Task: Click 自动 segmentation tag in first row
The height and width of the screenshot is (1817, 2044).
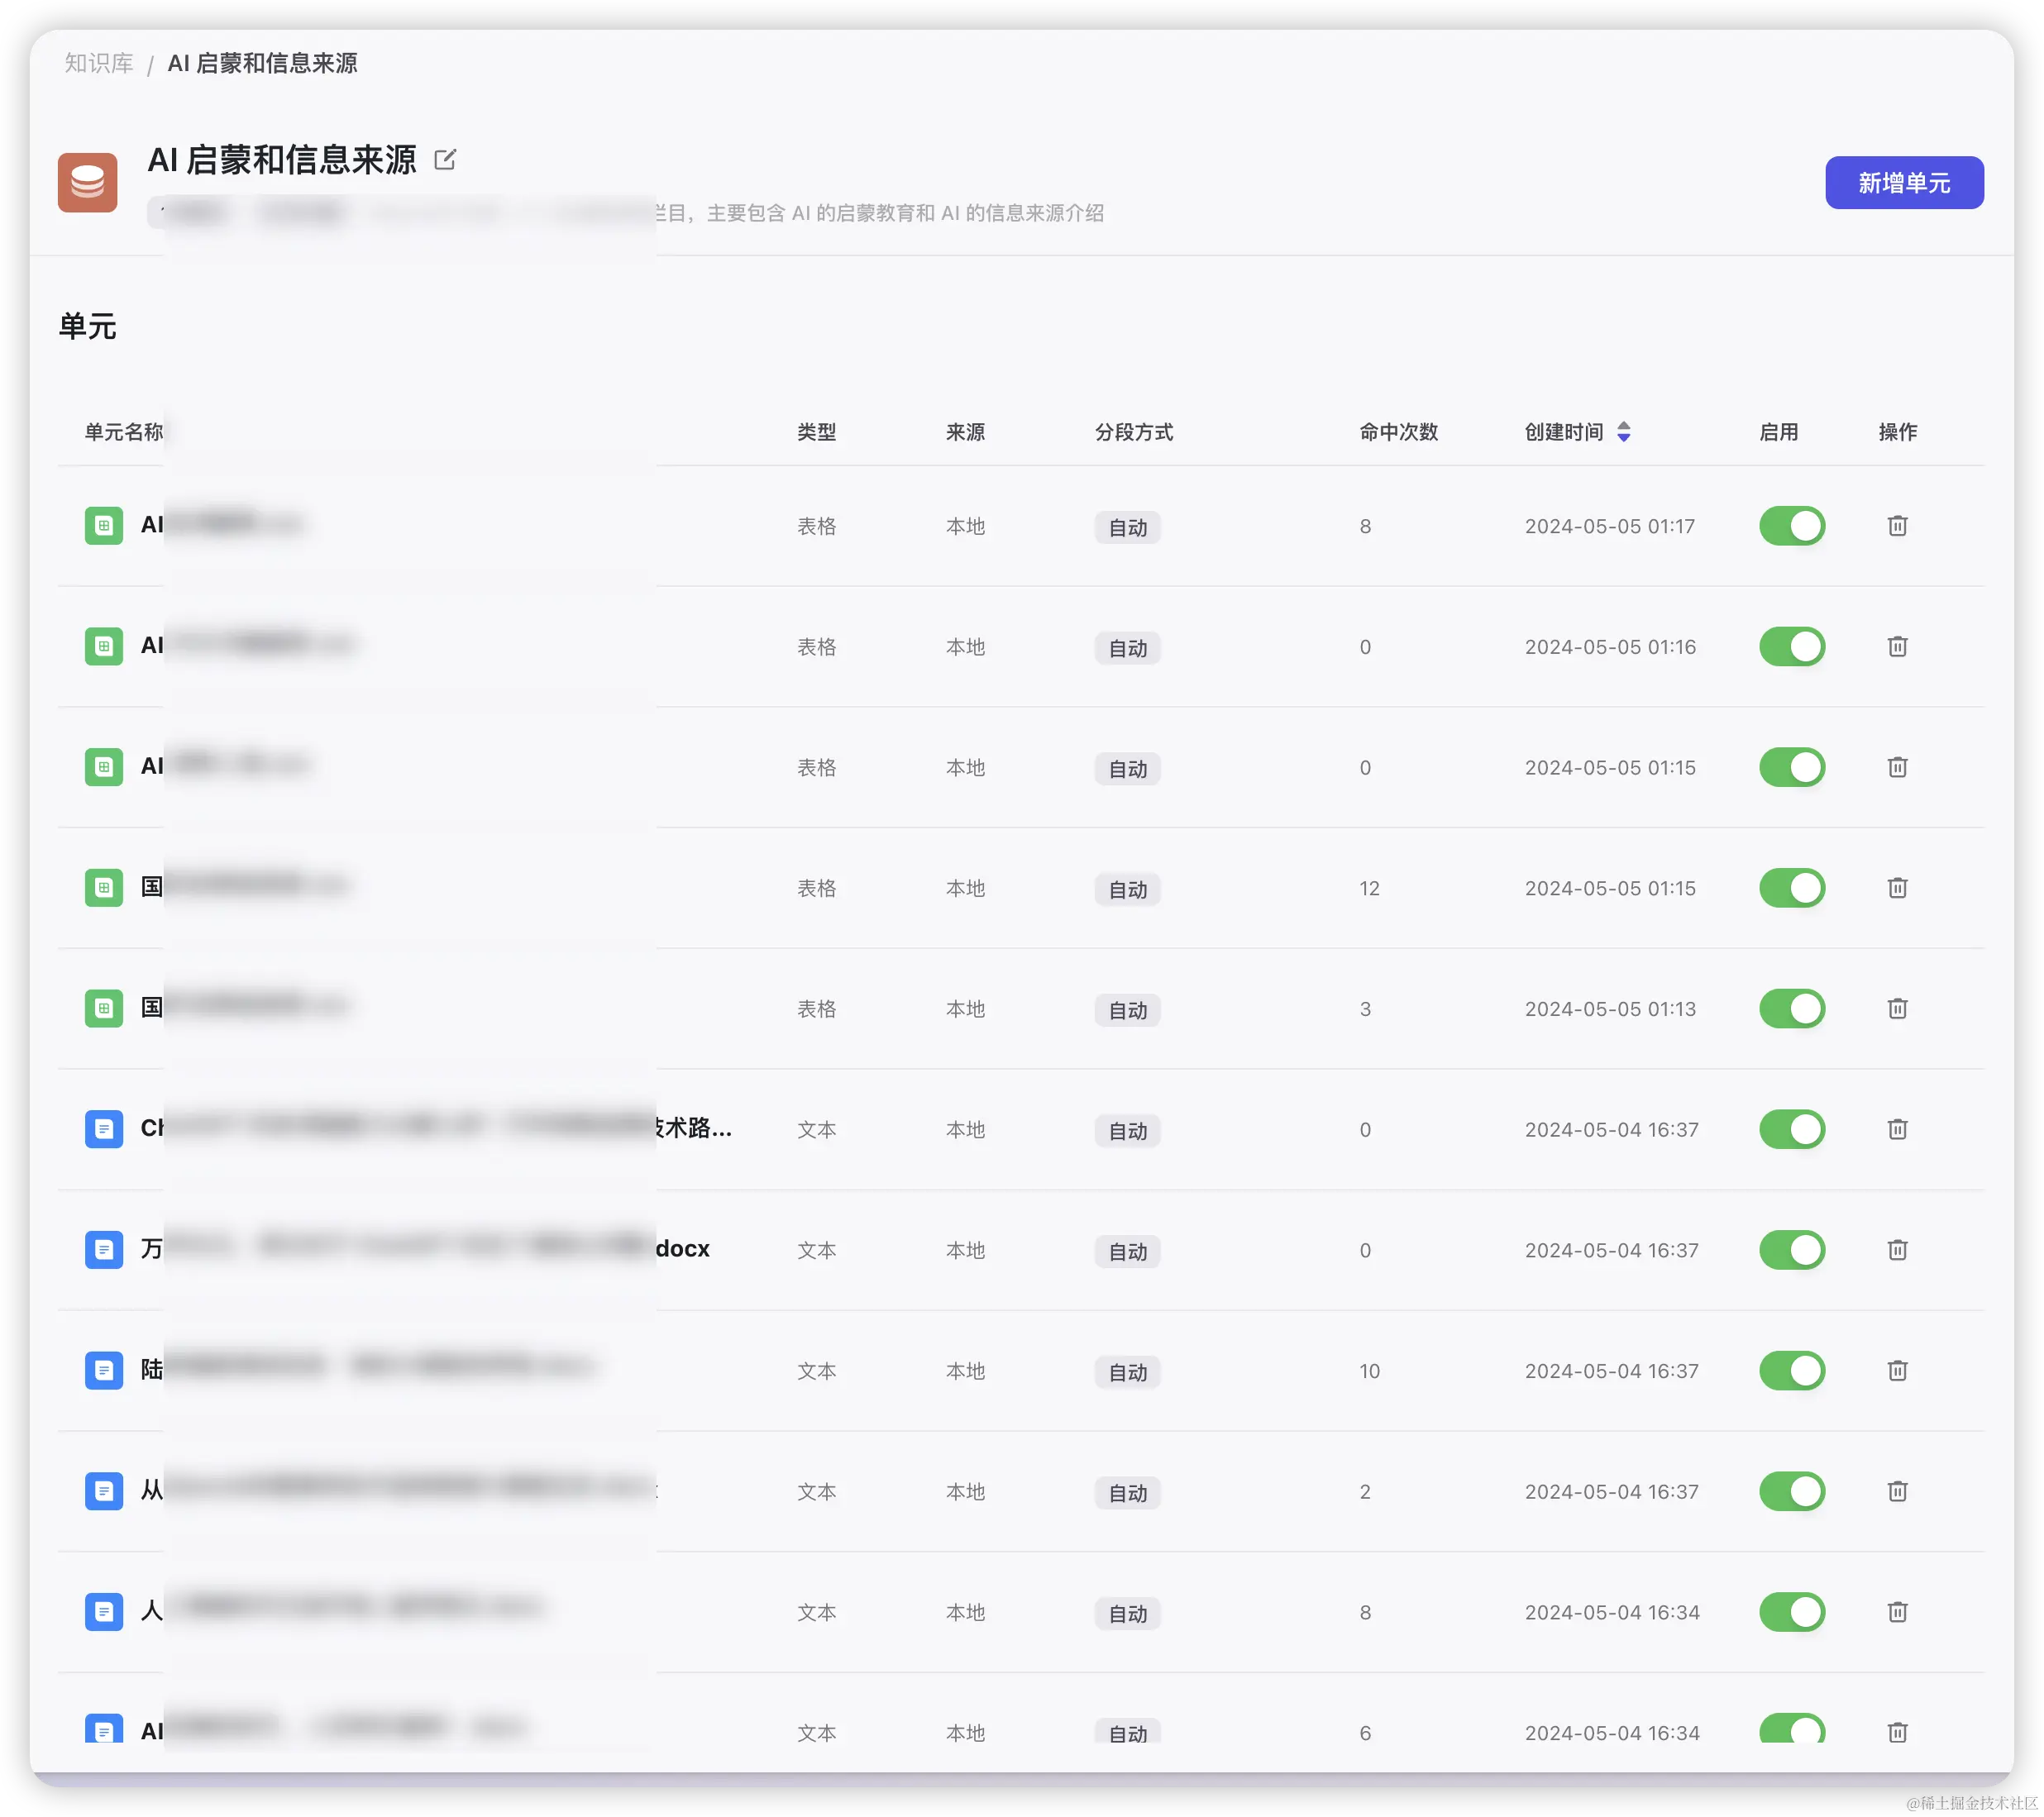Action: (x=1127, y=528)
